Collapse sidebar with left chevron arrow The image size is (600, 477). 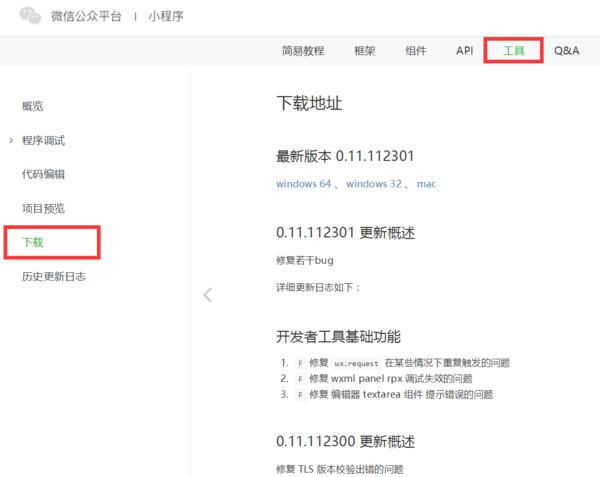point(207,294)
